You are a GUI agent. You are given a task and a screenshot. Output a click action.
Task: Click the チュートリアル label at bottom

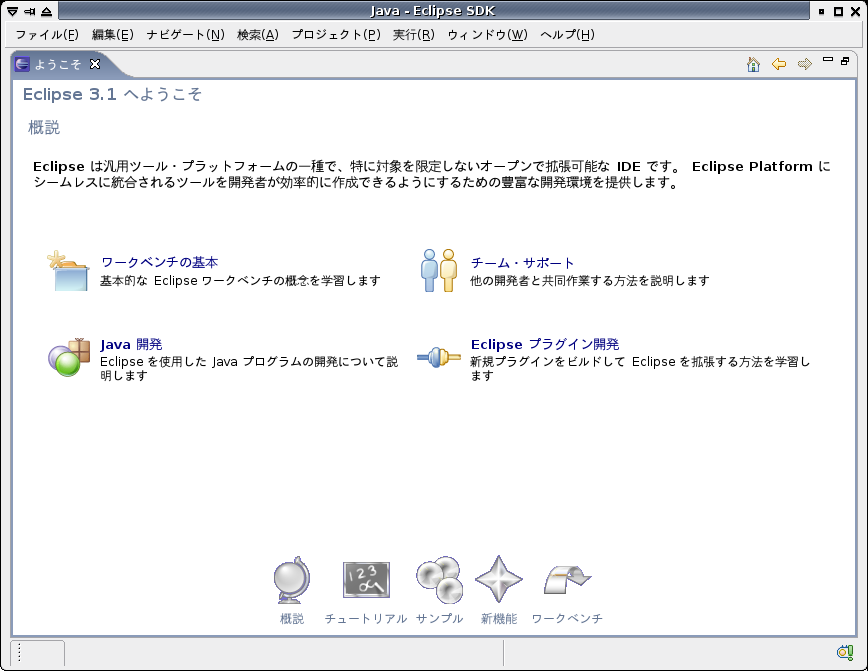pyautogui.click(x=366, y=619)
